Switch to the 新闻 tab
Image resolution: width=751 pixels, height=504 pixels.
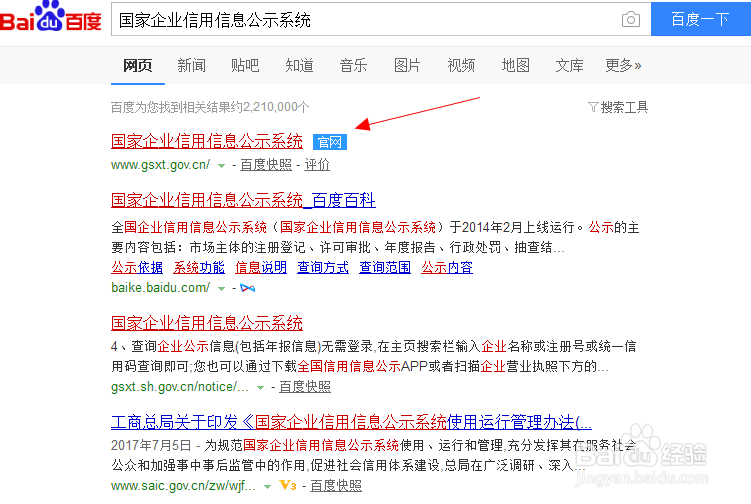click(192, 65)
